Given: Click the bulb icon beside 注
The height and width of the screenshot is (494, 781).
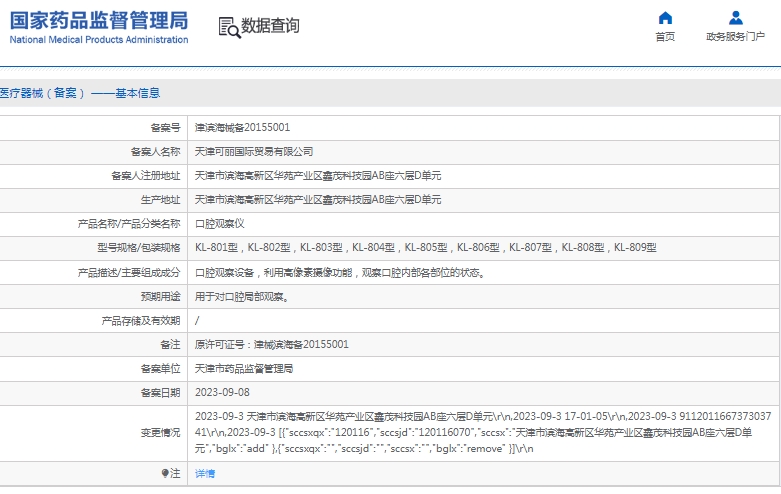Looking at the screenshot, I should 165,473.
